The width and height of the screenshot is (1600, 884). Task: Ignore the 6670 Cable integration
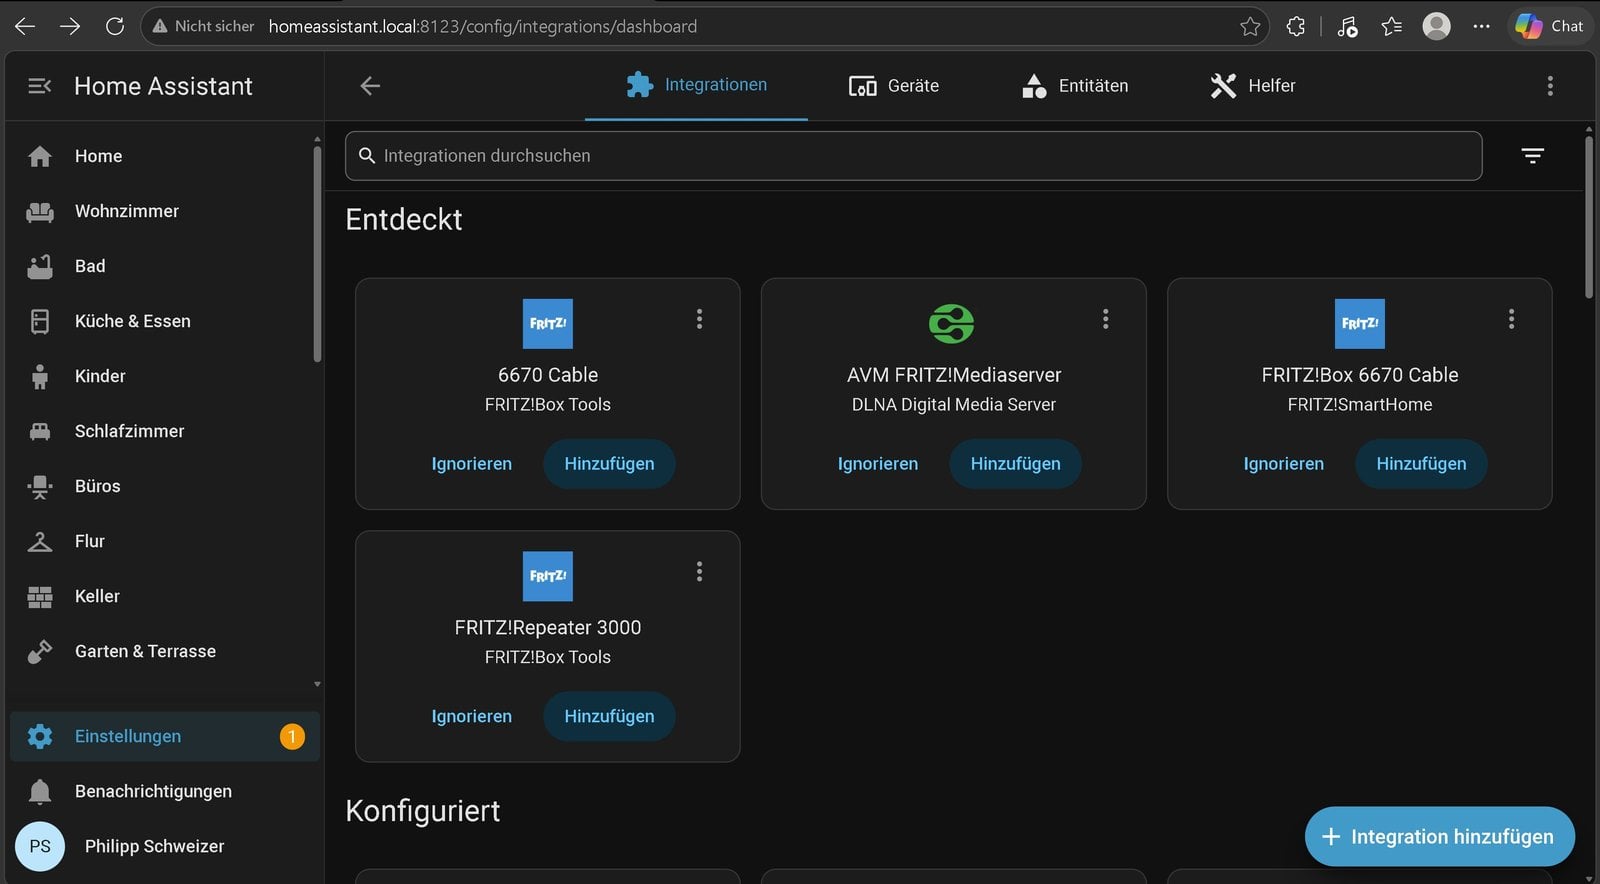pos(472,464)
